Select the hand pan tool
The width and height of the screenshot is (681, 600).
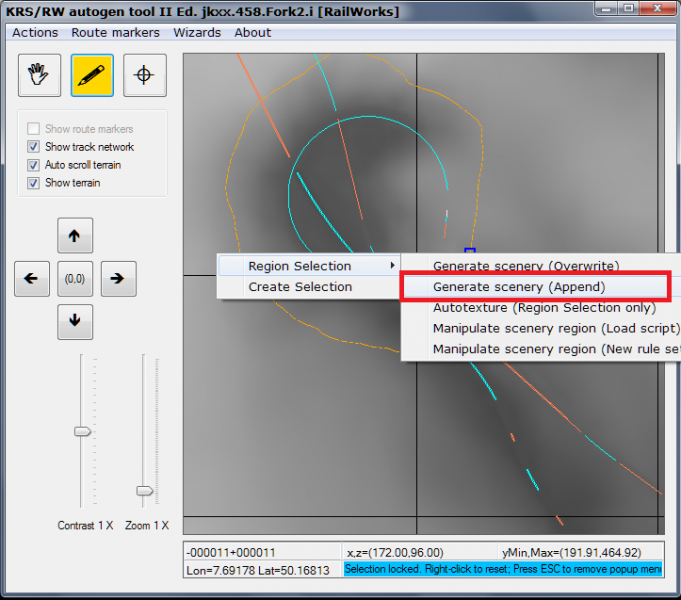point(40,75)
